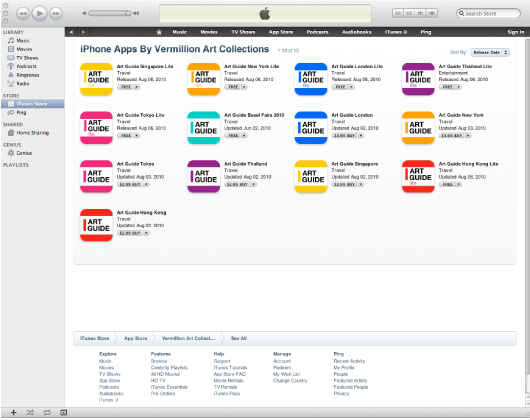530x420 pixels.
Task: Open the Audiobooks store tab
Action: (x=357, y=32)
